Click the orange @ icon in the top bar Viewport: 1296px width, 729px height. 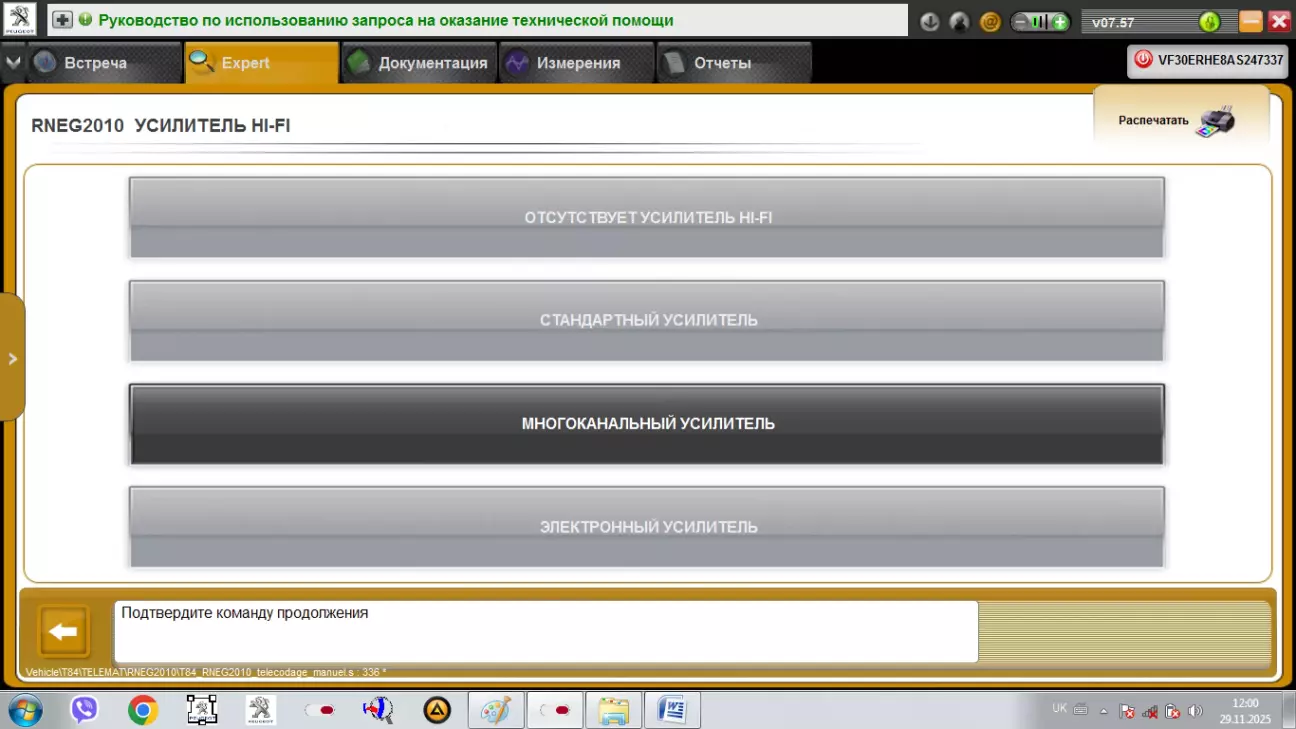[x=990, y=21]
